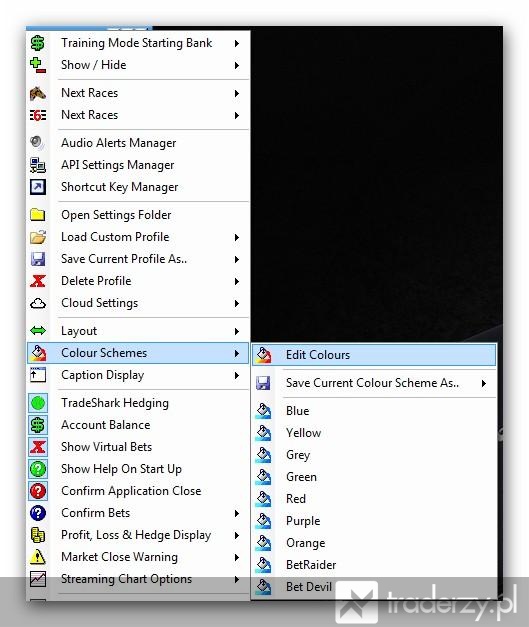
Task: Click the Shortcut Key Manager arrow icon
Action: click(x=38, y=187)
